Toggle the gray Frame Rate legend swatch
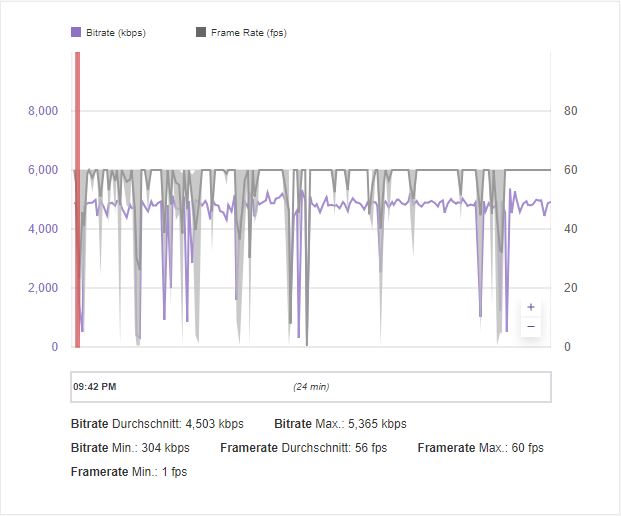The width and height of the screenshot is (621, 516). pyautogui.click(x=201, y=32)
